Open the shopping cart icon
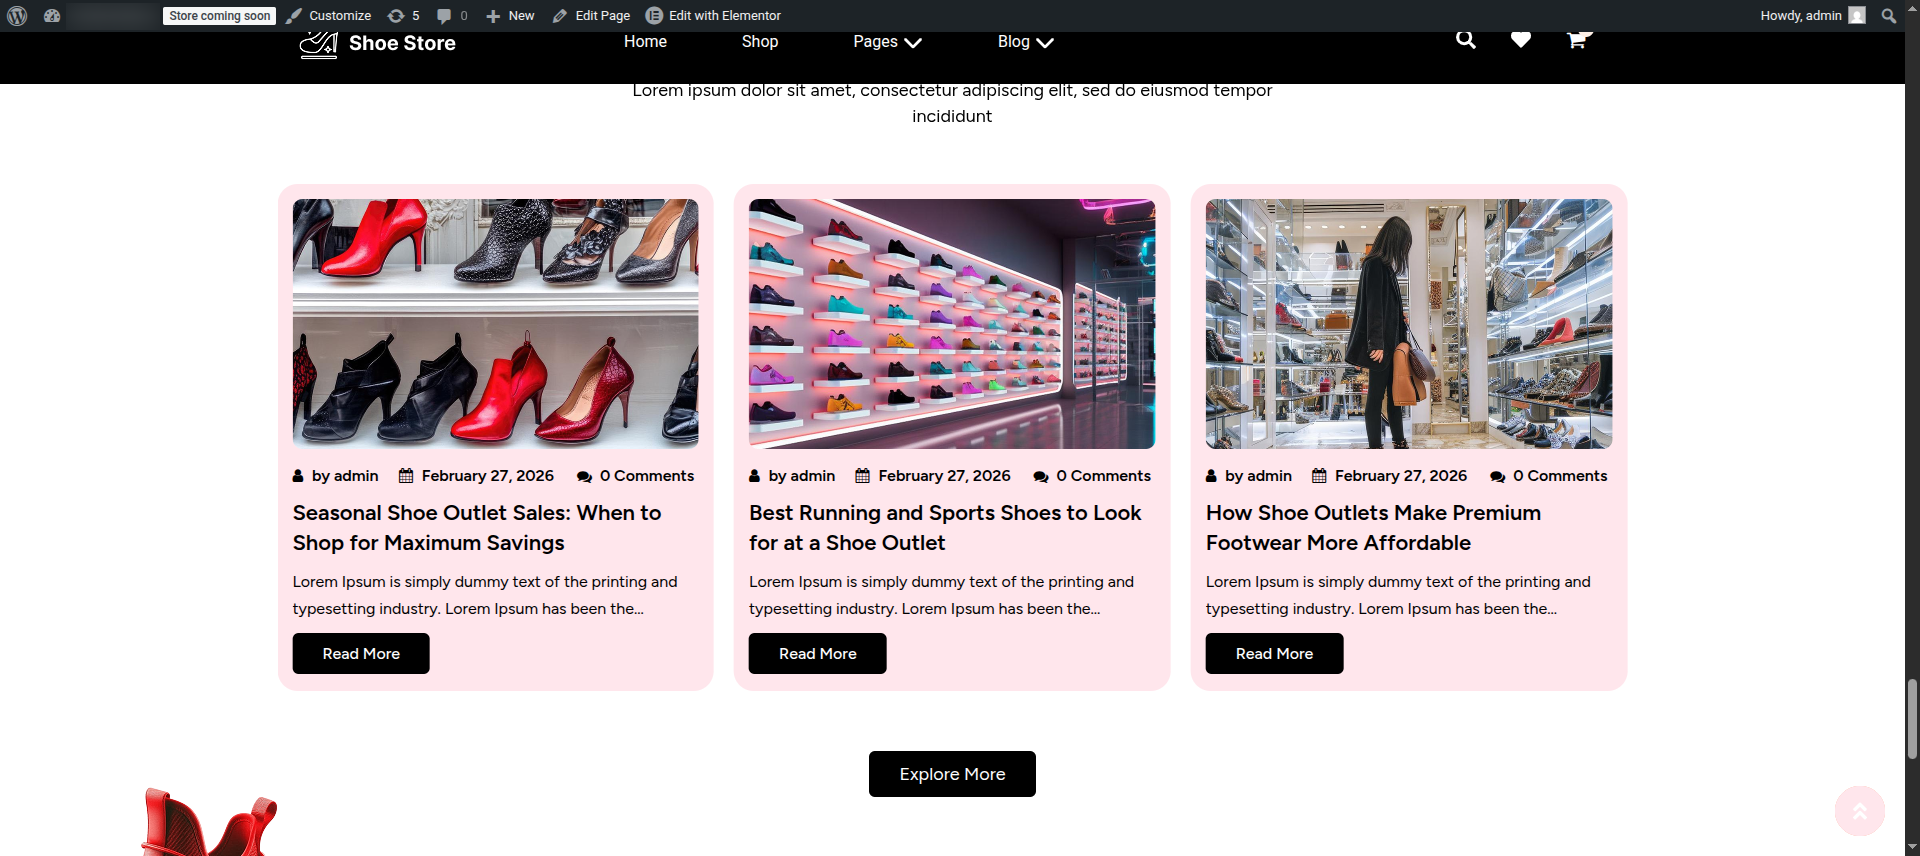 [x=1577, y=40]
